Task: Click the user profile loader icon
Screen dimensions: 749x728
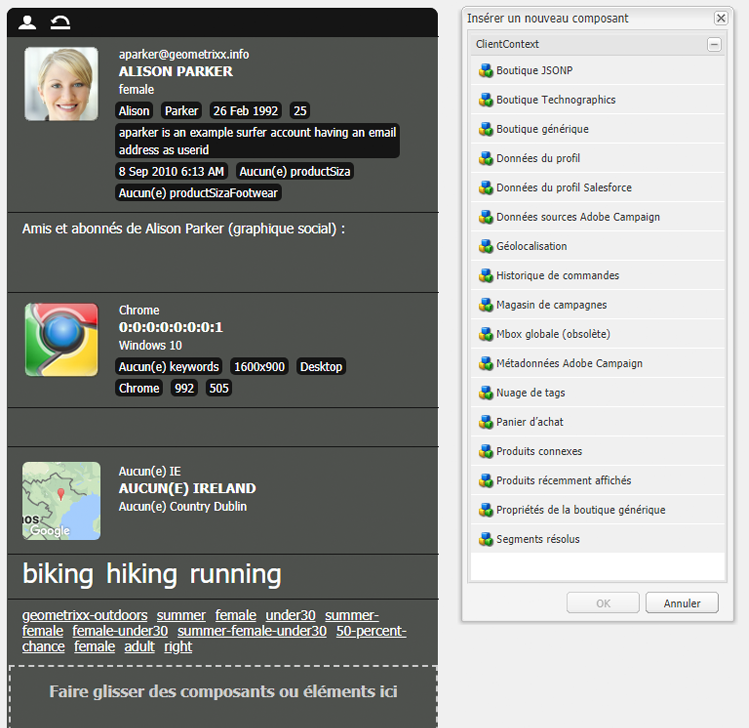Action: 27,22
